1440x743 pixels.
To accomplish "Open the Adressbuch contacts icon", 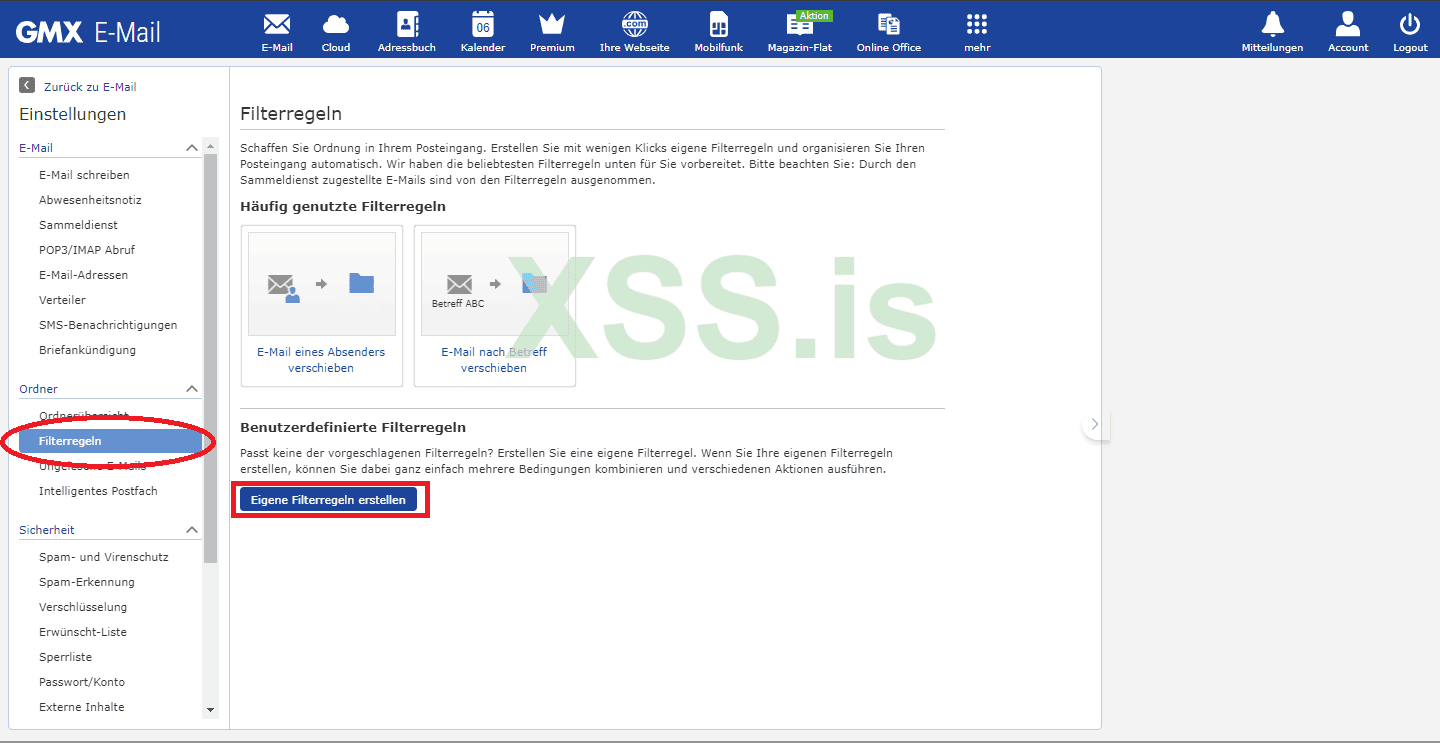I will [x=407, y=24].
